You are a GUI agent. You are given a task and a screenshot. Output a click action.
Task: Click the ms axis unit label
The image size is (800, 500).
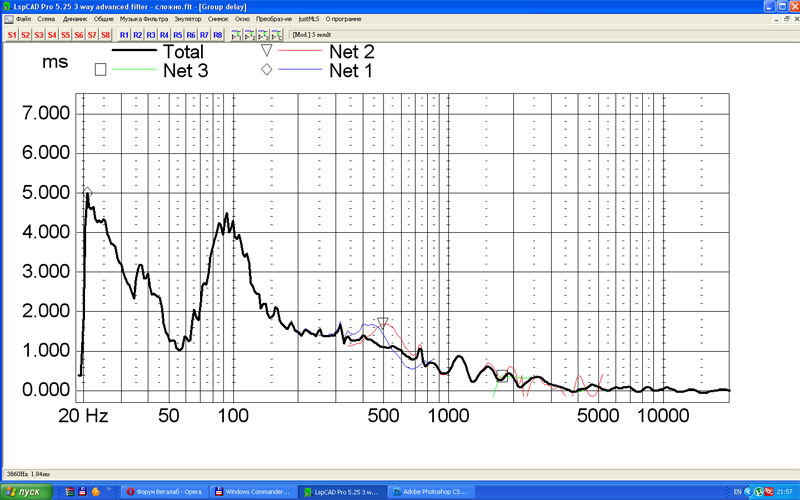tap(55, 62)
